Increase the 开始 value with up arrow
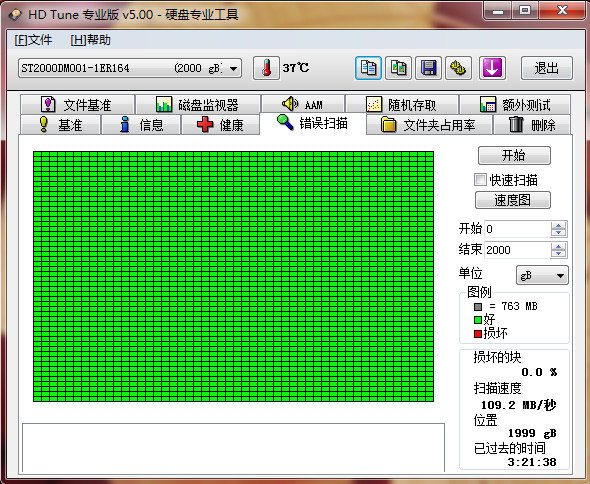Viewport: 590px width, 484px height. tap(558, 225)
